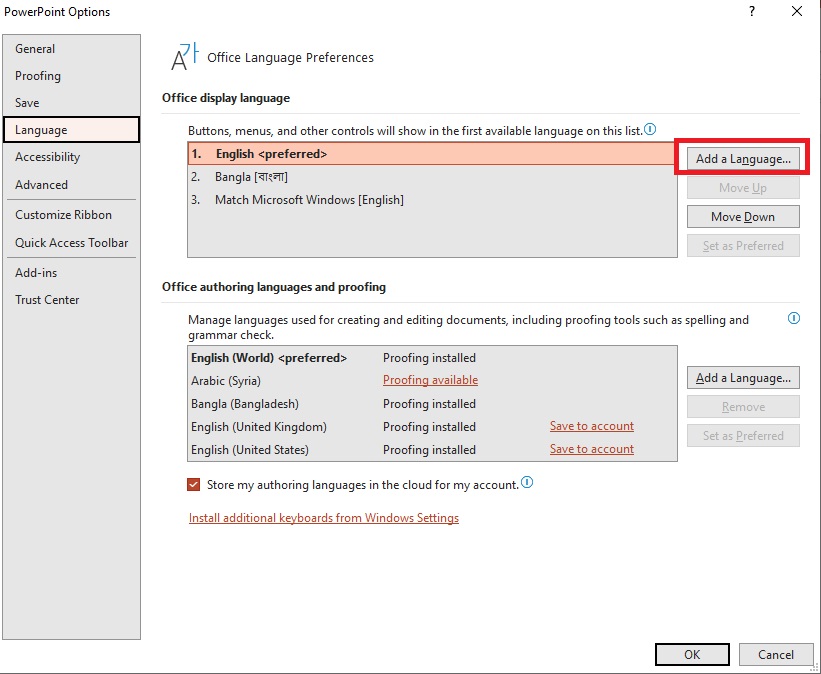Click the info icon beside the authoring languages description

click(794, 318)
